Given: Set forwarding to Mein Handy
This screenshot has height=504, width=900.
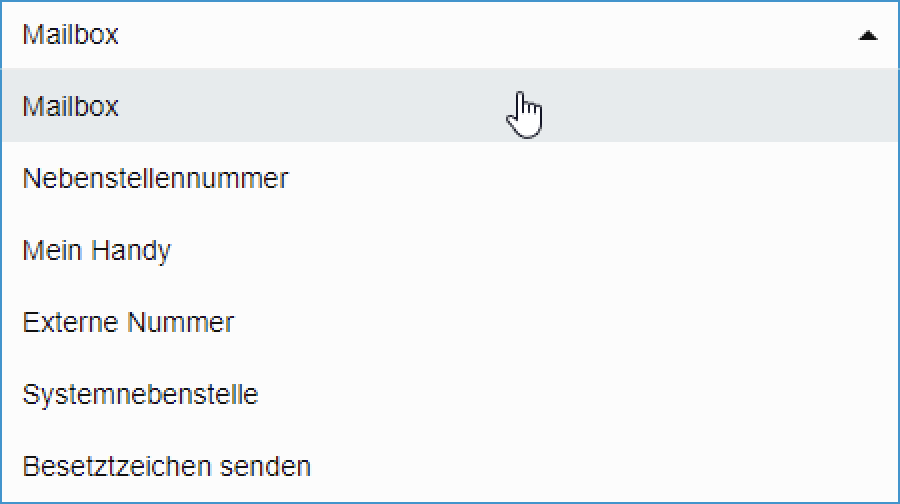Looking at the screenshot, I should [97, 250].
